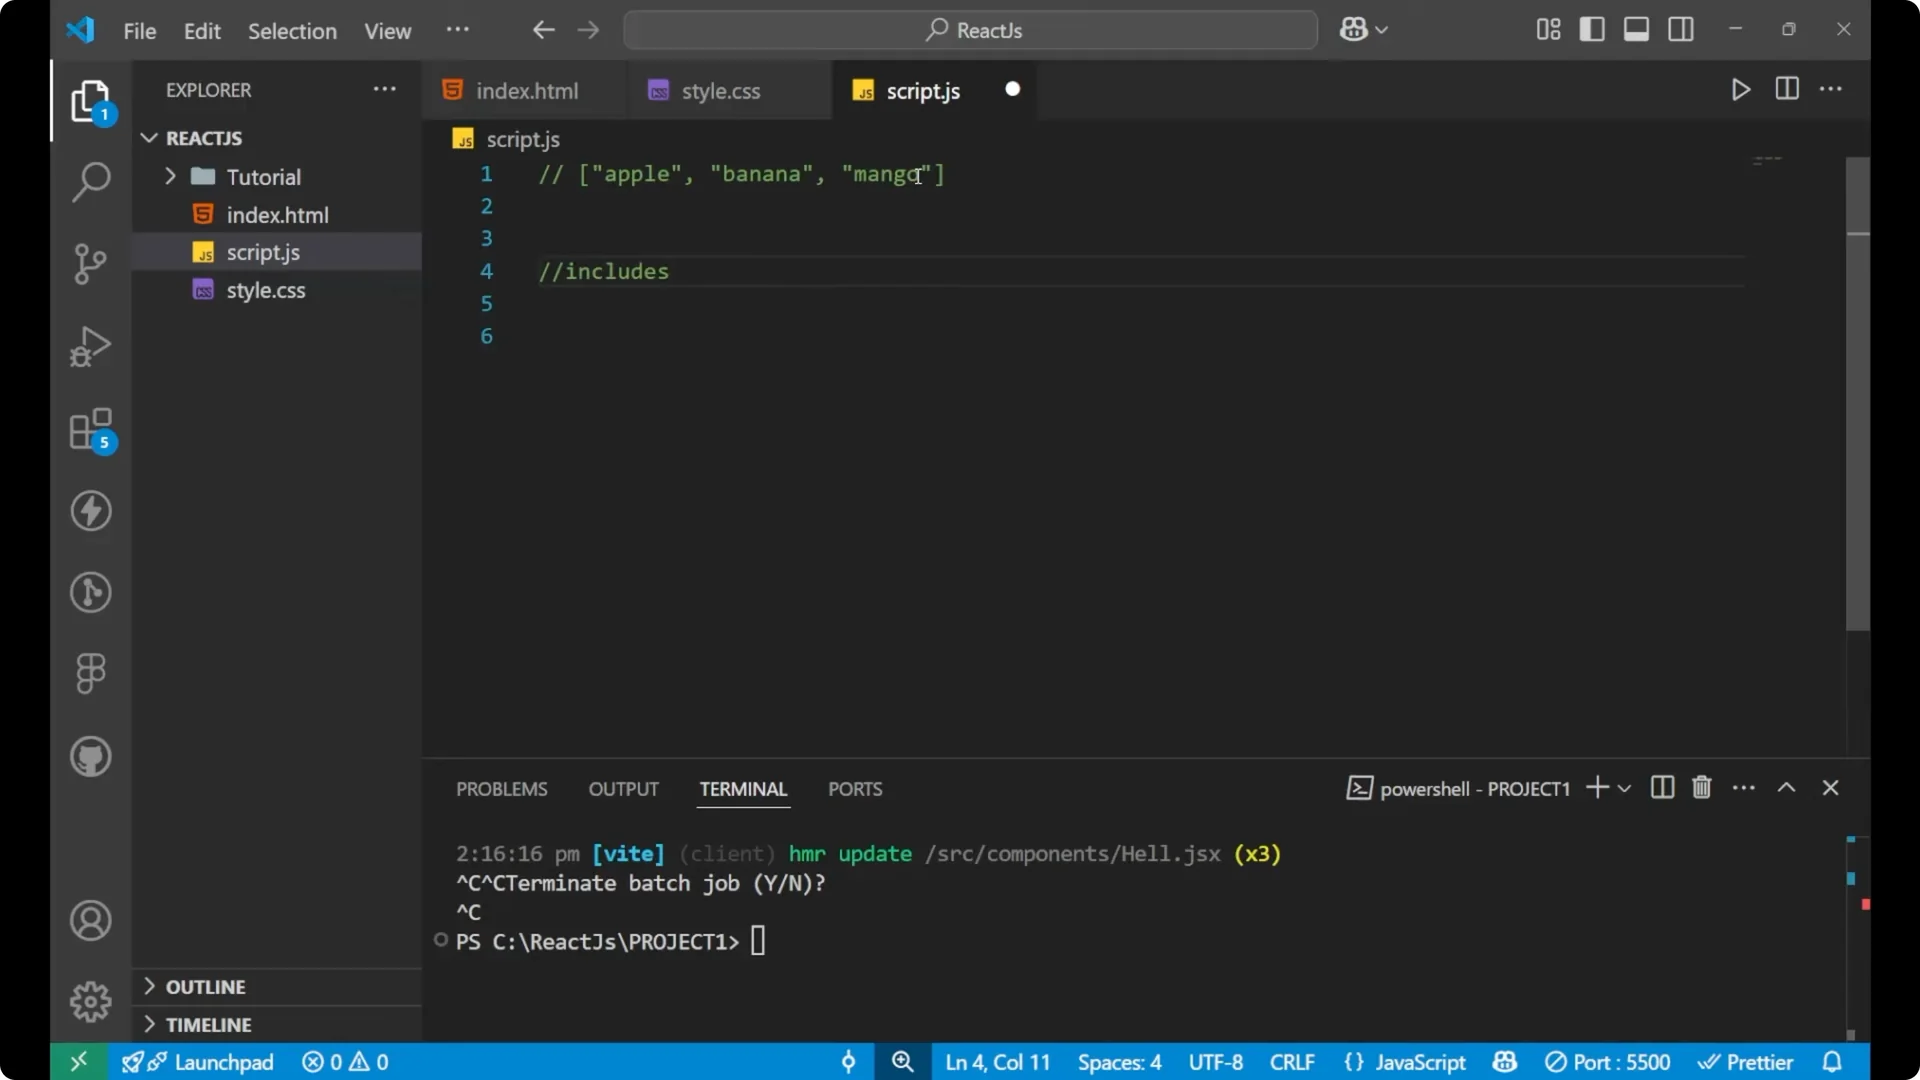The height and width of the screenshot is (1080, 1920).
Task: Open the Run and Debug view
Action: click(x=90, y=346)
